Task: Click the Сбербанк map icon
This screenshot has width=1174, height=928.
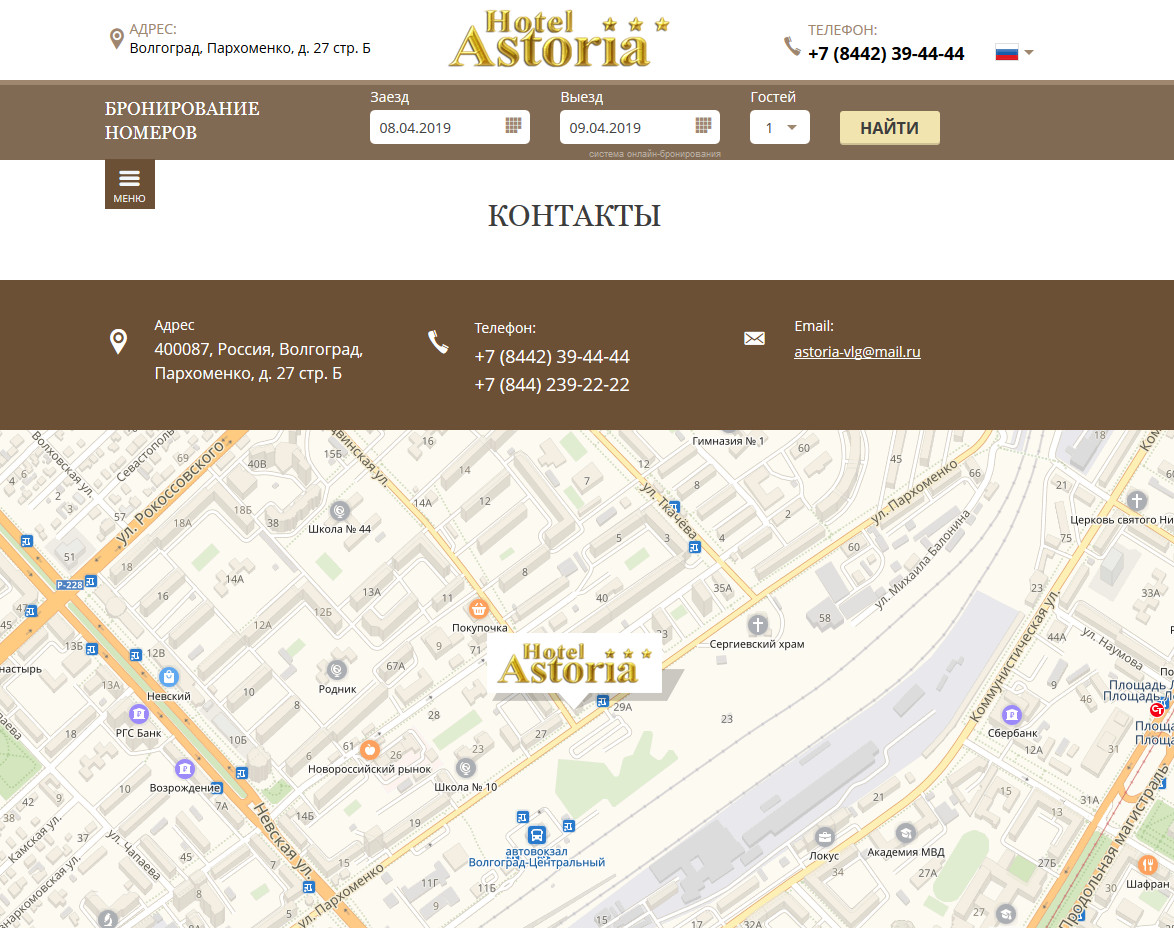Action: point(1012,714)
